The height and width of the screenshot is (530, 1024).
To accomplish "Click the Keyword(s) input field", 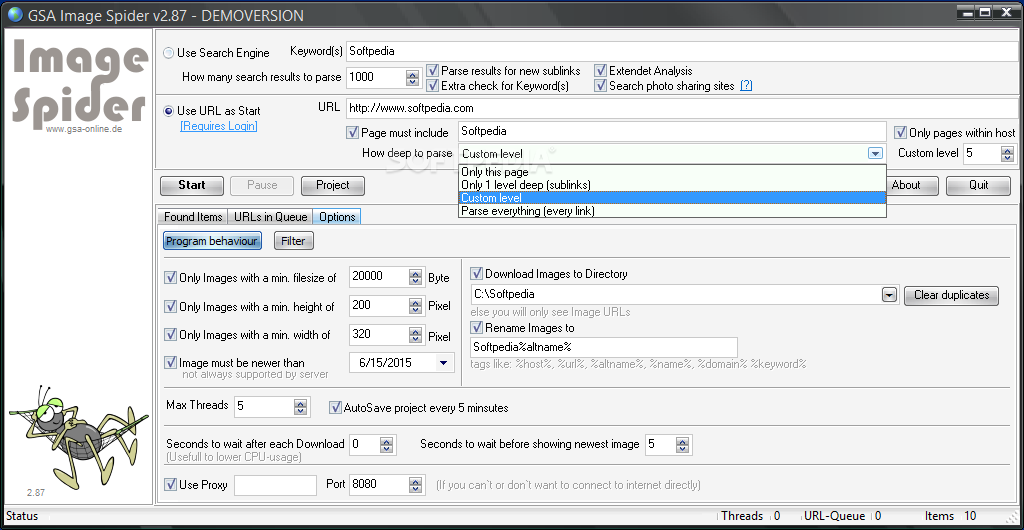I will pyautogui.click(x=683, y=51).
